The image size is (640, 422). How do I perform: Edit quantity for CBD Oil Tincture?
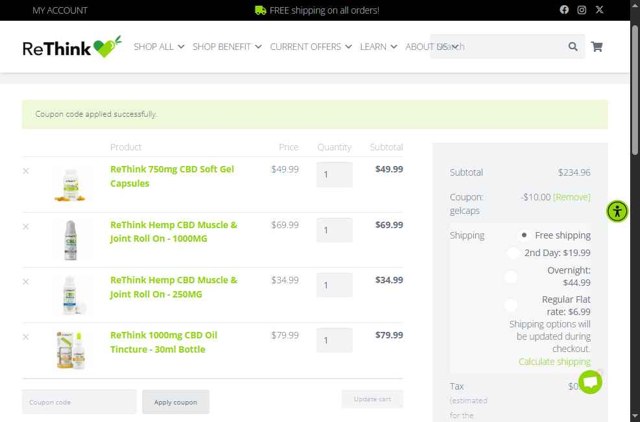[x=334, y=340]
